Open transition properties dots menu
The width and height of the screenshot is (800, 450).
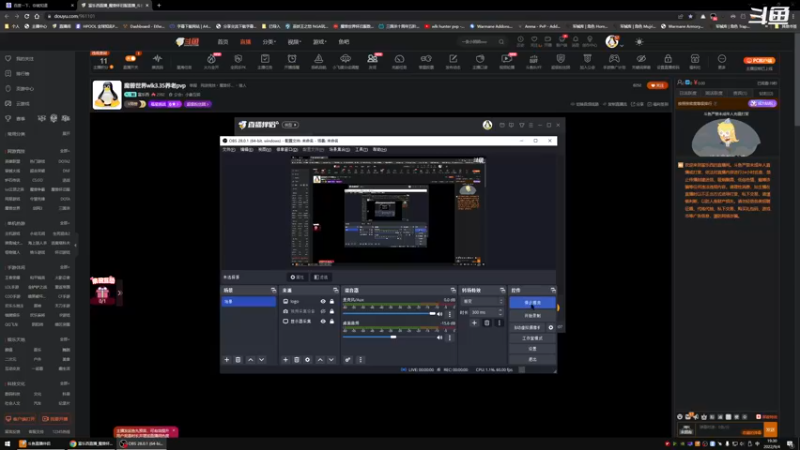499,323
